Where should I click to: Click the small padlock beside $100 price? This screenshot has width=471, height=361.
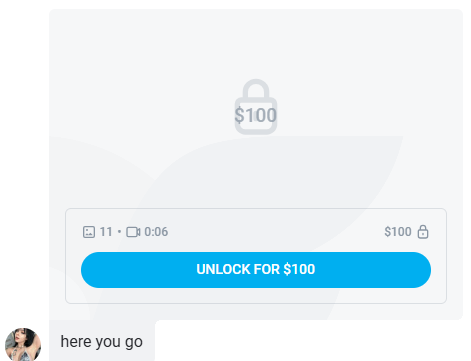click(423, 232)
